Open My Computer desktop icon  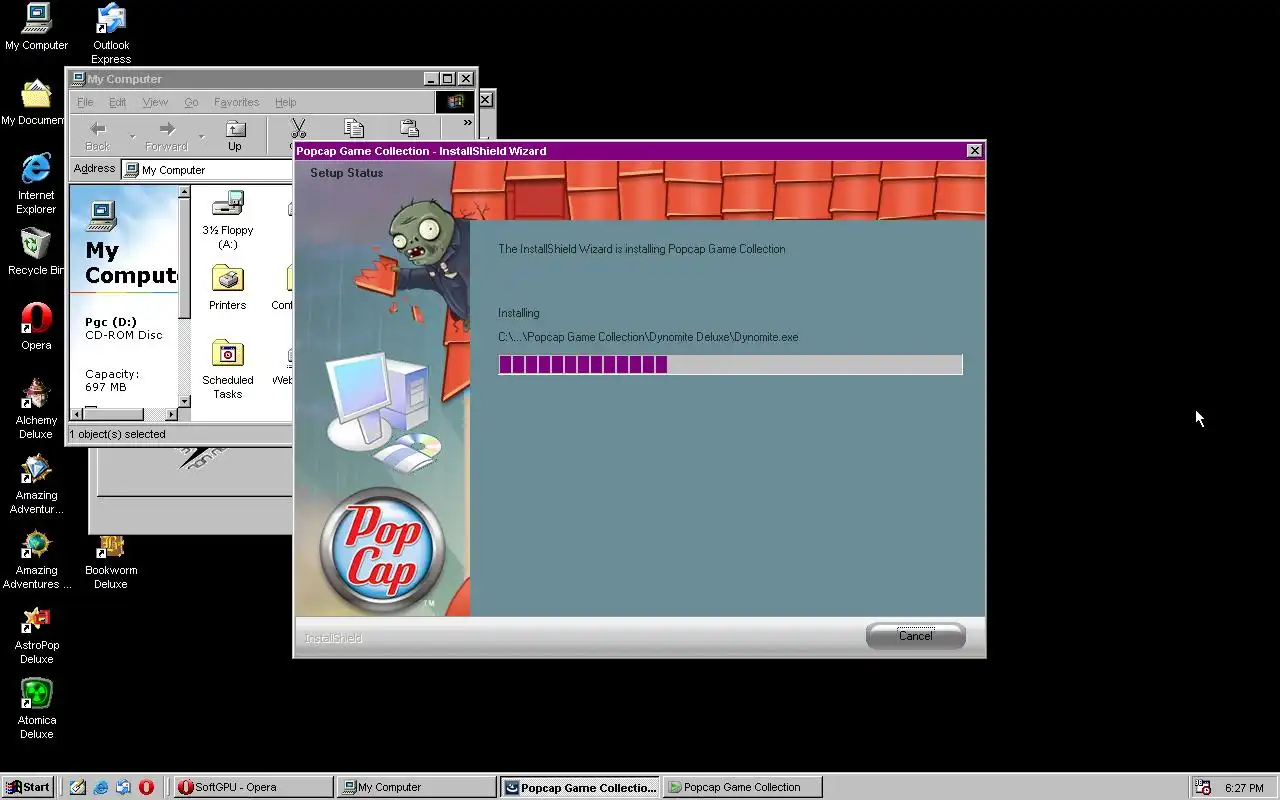36,27
